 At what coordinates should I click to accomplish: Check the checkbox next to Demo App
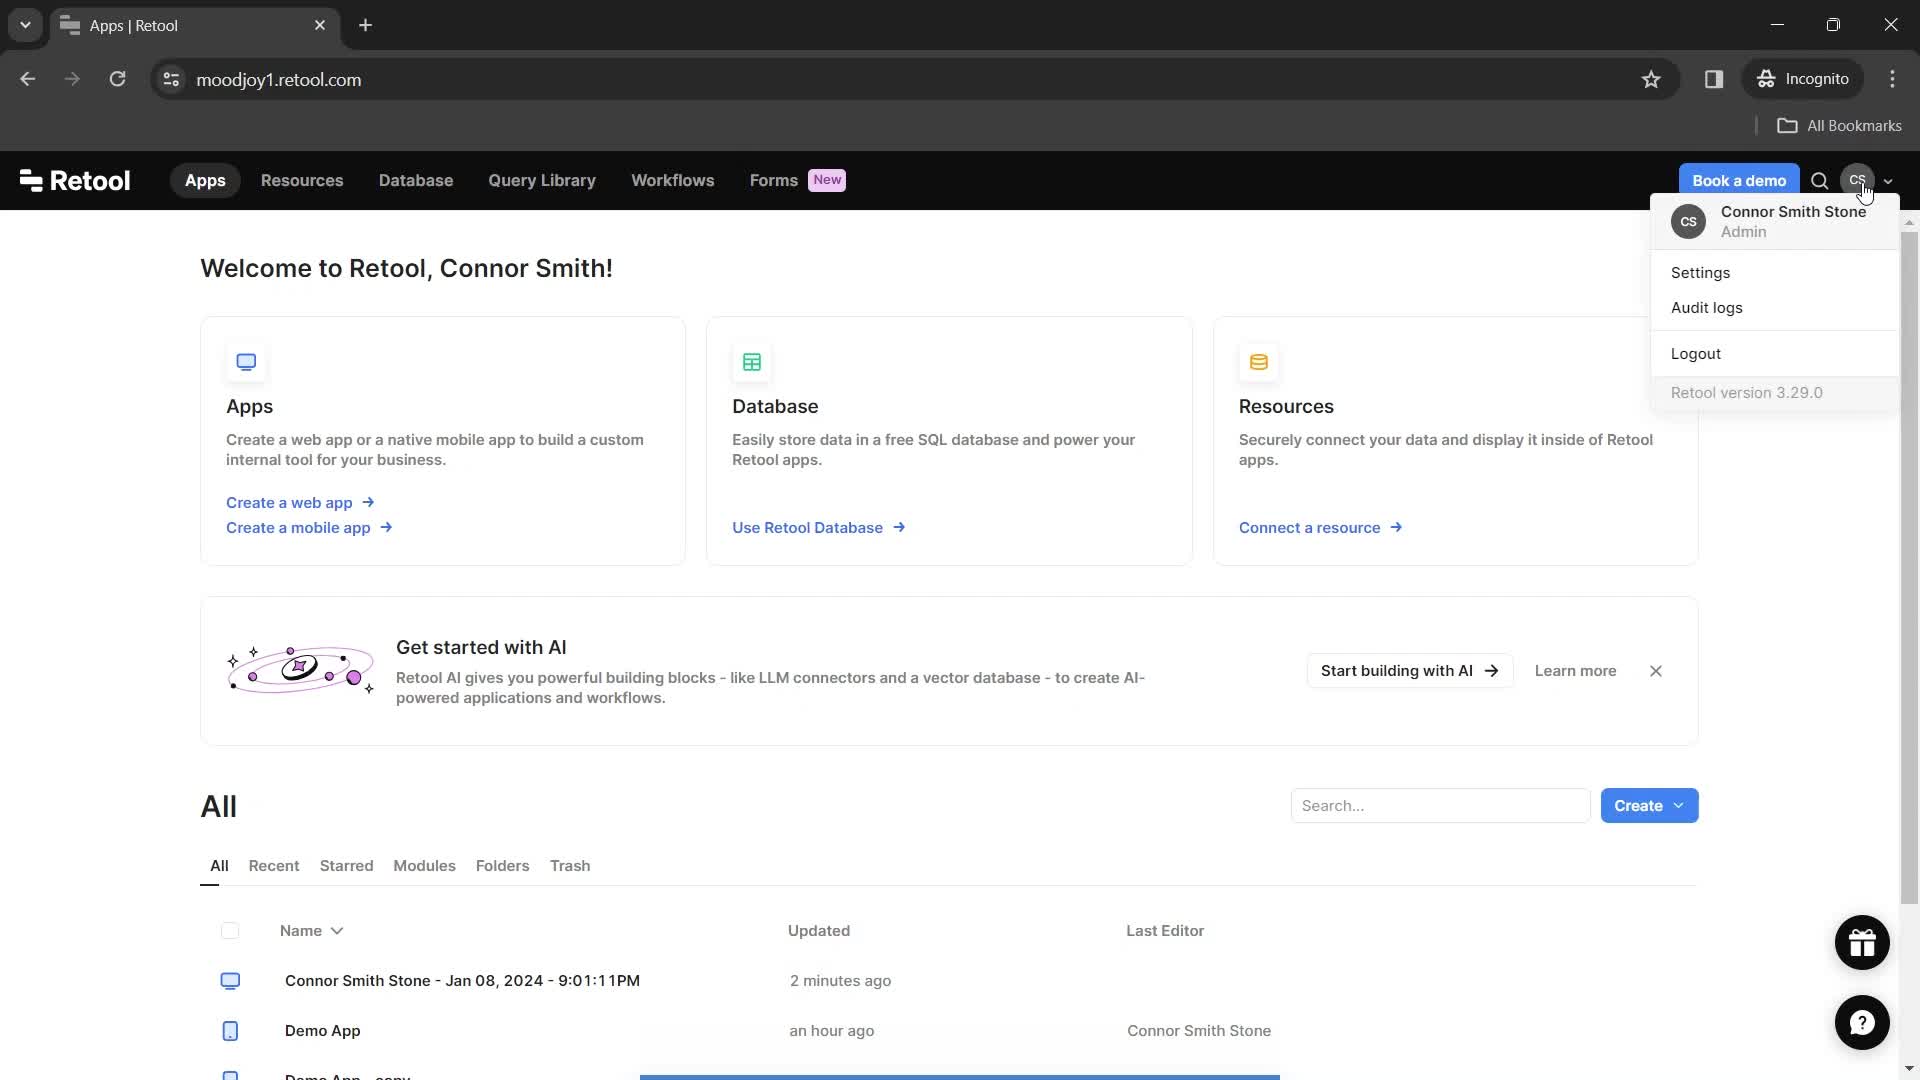coord(231,1030)
